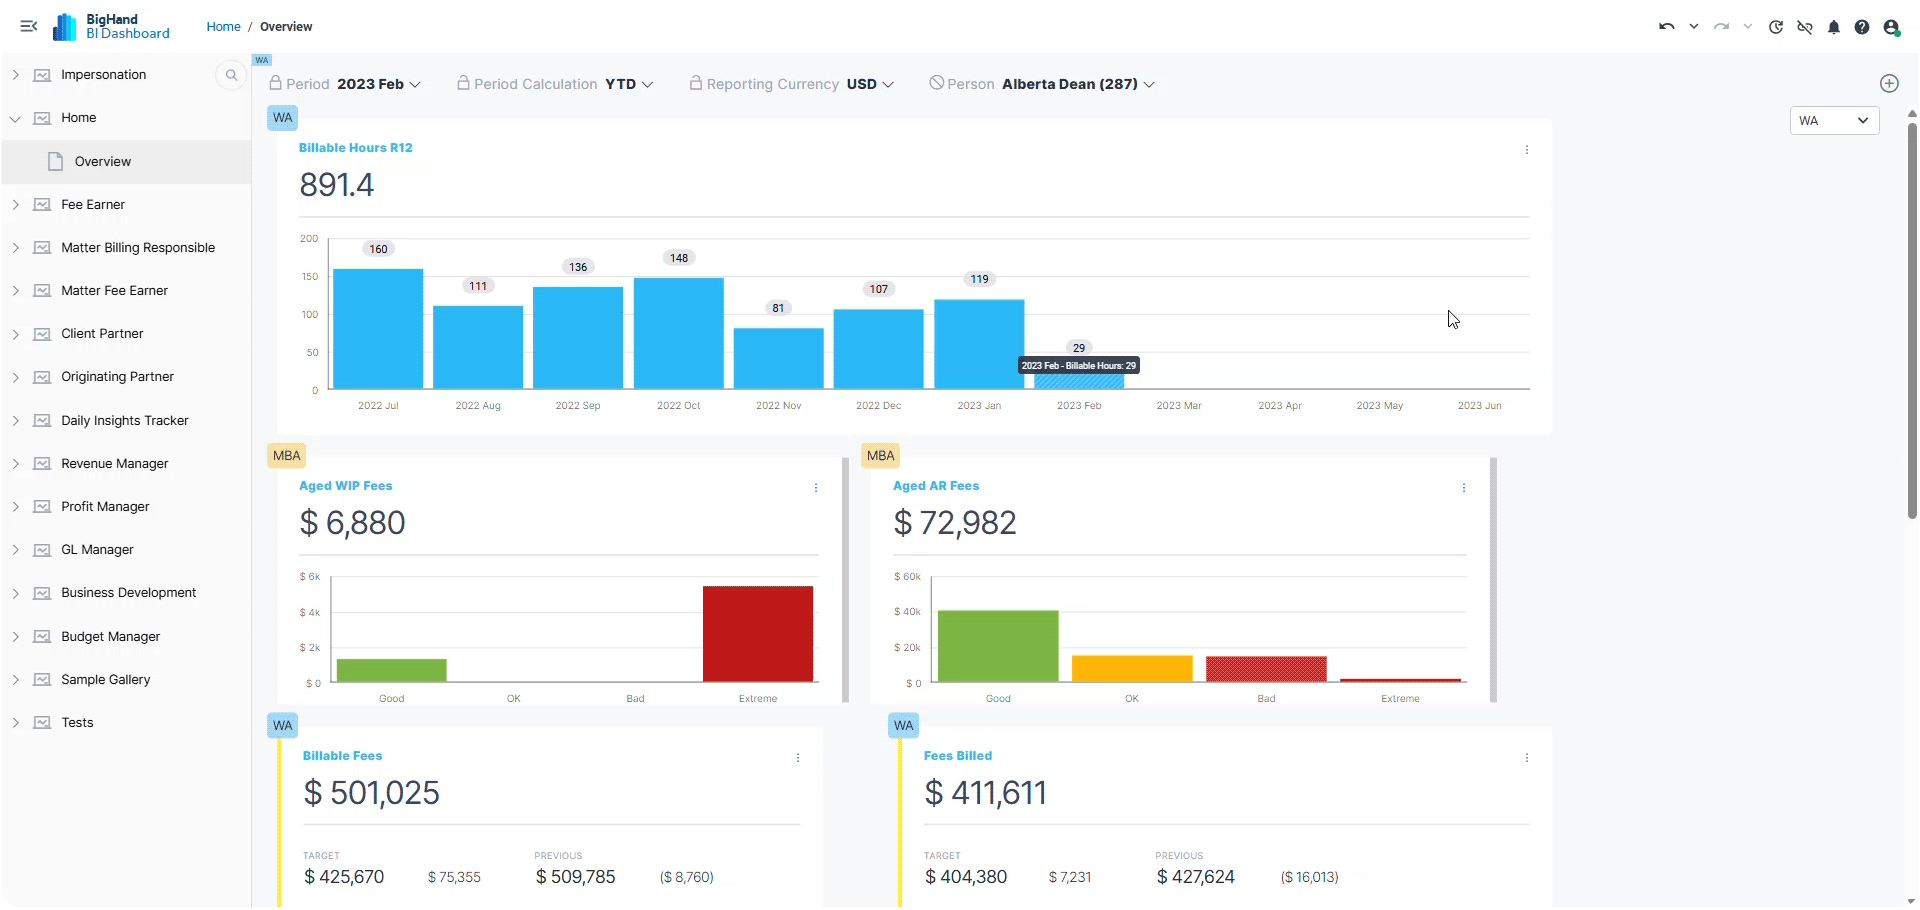Open Revenue Manager in the sidebar
The image size is (1920, 910).
[115, 464]
